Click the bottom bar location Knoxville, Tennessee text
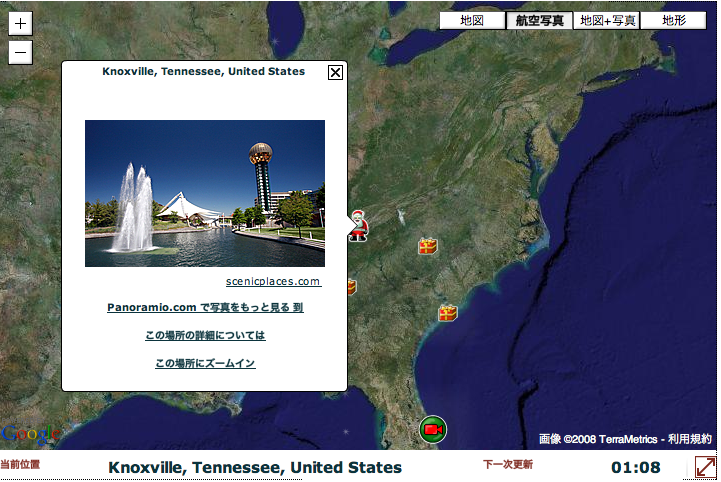Image resolution: width=721 pixels, height=482 pixels. pyautogui.click(x=255, y=467)
